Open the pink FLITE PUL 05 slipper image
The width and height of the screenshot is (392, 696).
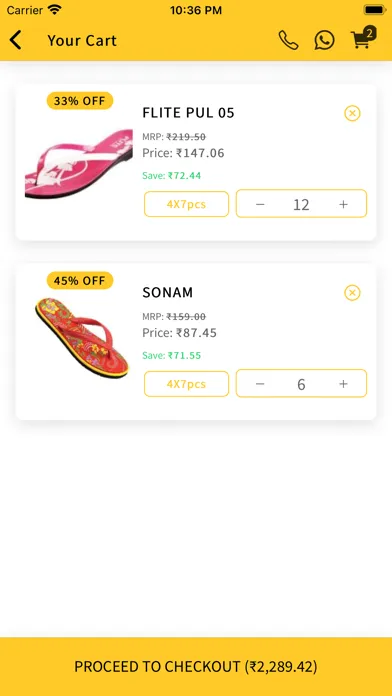pos(79,163)
